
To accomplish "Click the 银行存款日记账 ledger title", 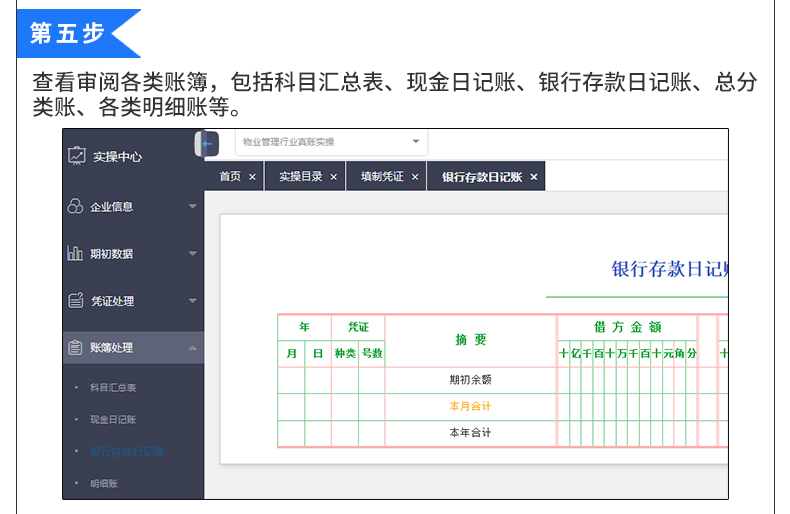I will tap(670, 269).
